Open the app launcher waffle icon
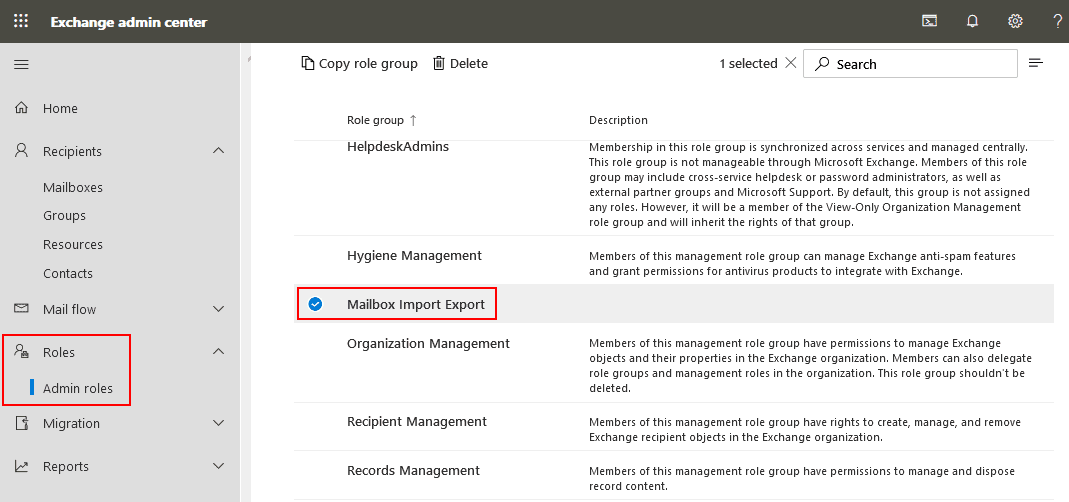Image resolution: width=1069 pixels, height=502 pixels. (21, 21)
